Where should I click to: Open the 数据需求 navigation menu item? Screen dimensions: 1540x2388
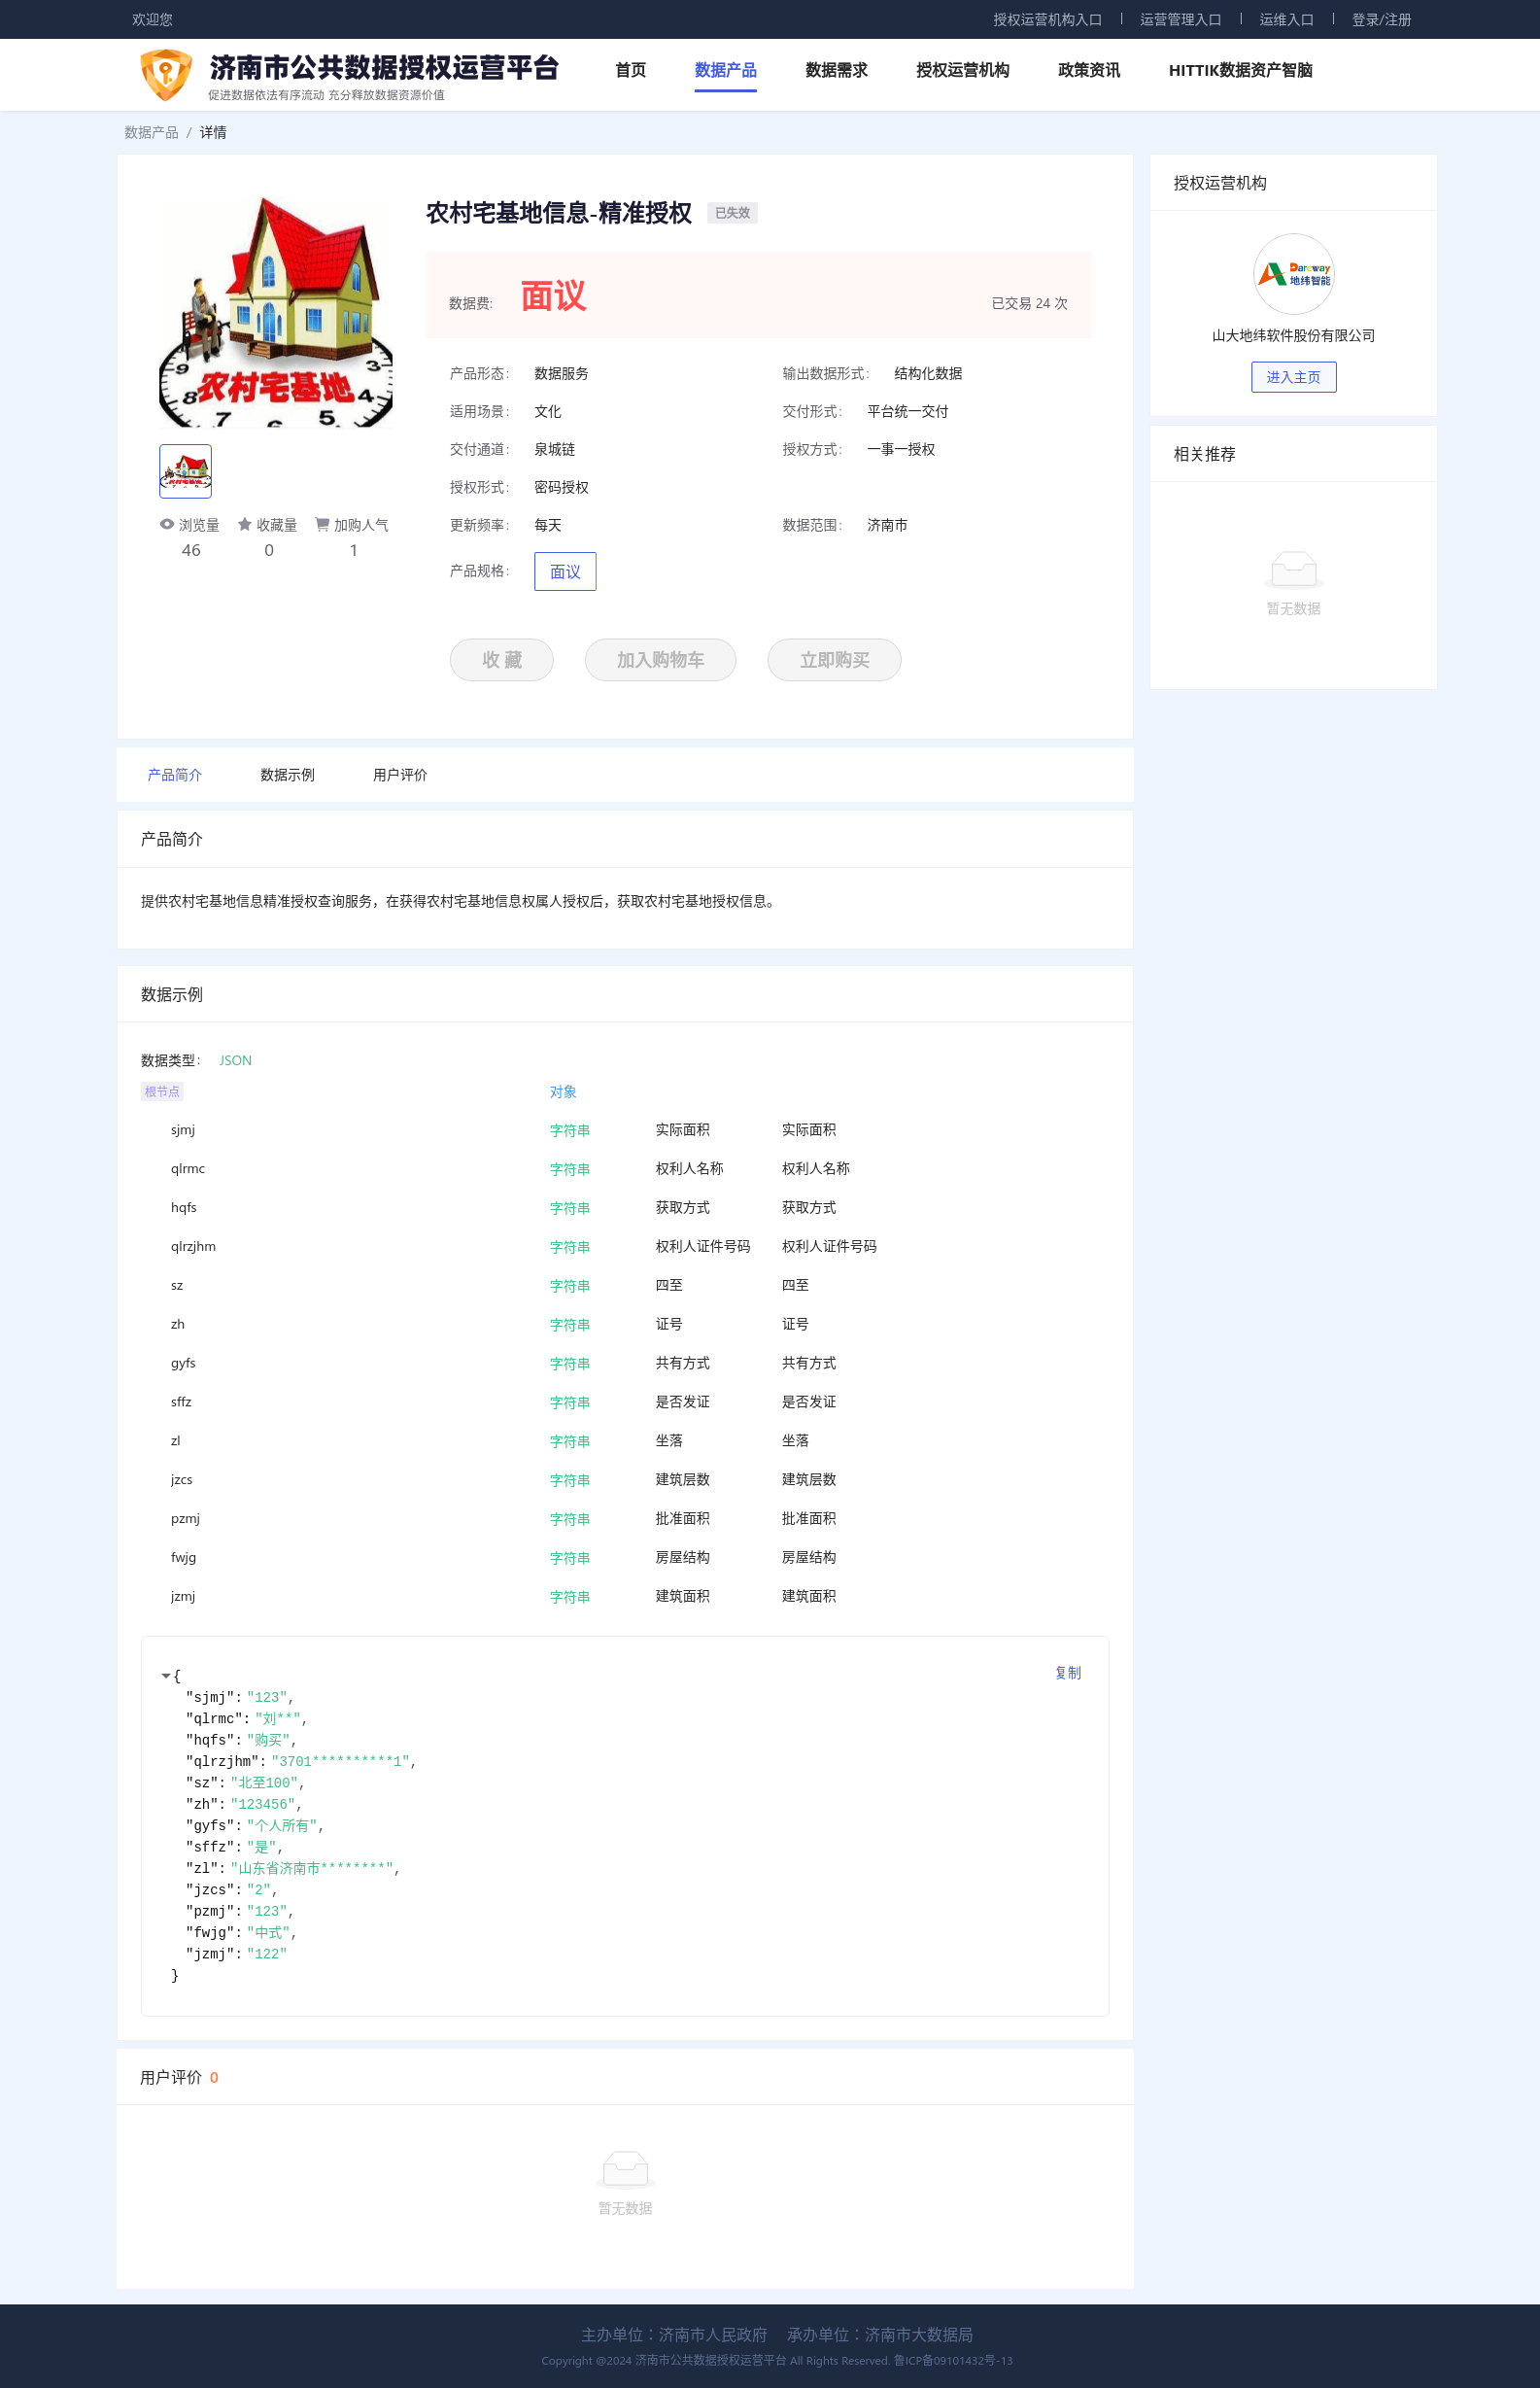click(836, 70)
